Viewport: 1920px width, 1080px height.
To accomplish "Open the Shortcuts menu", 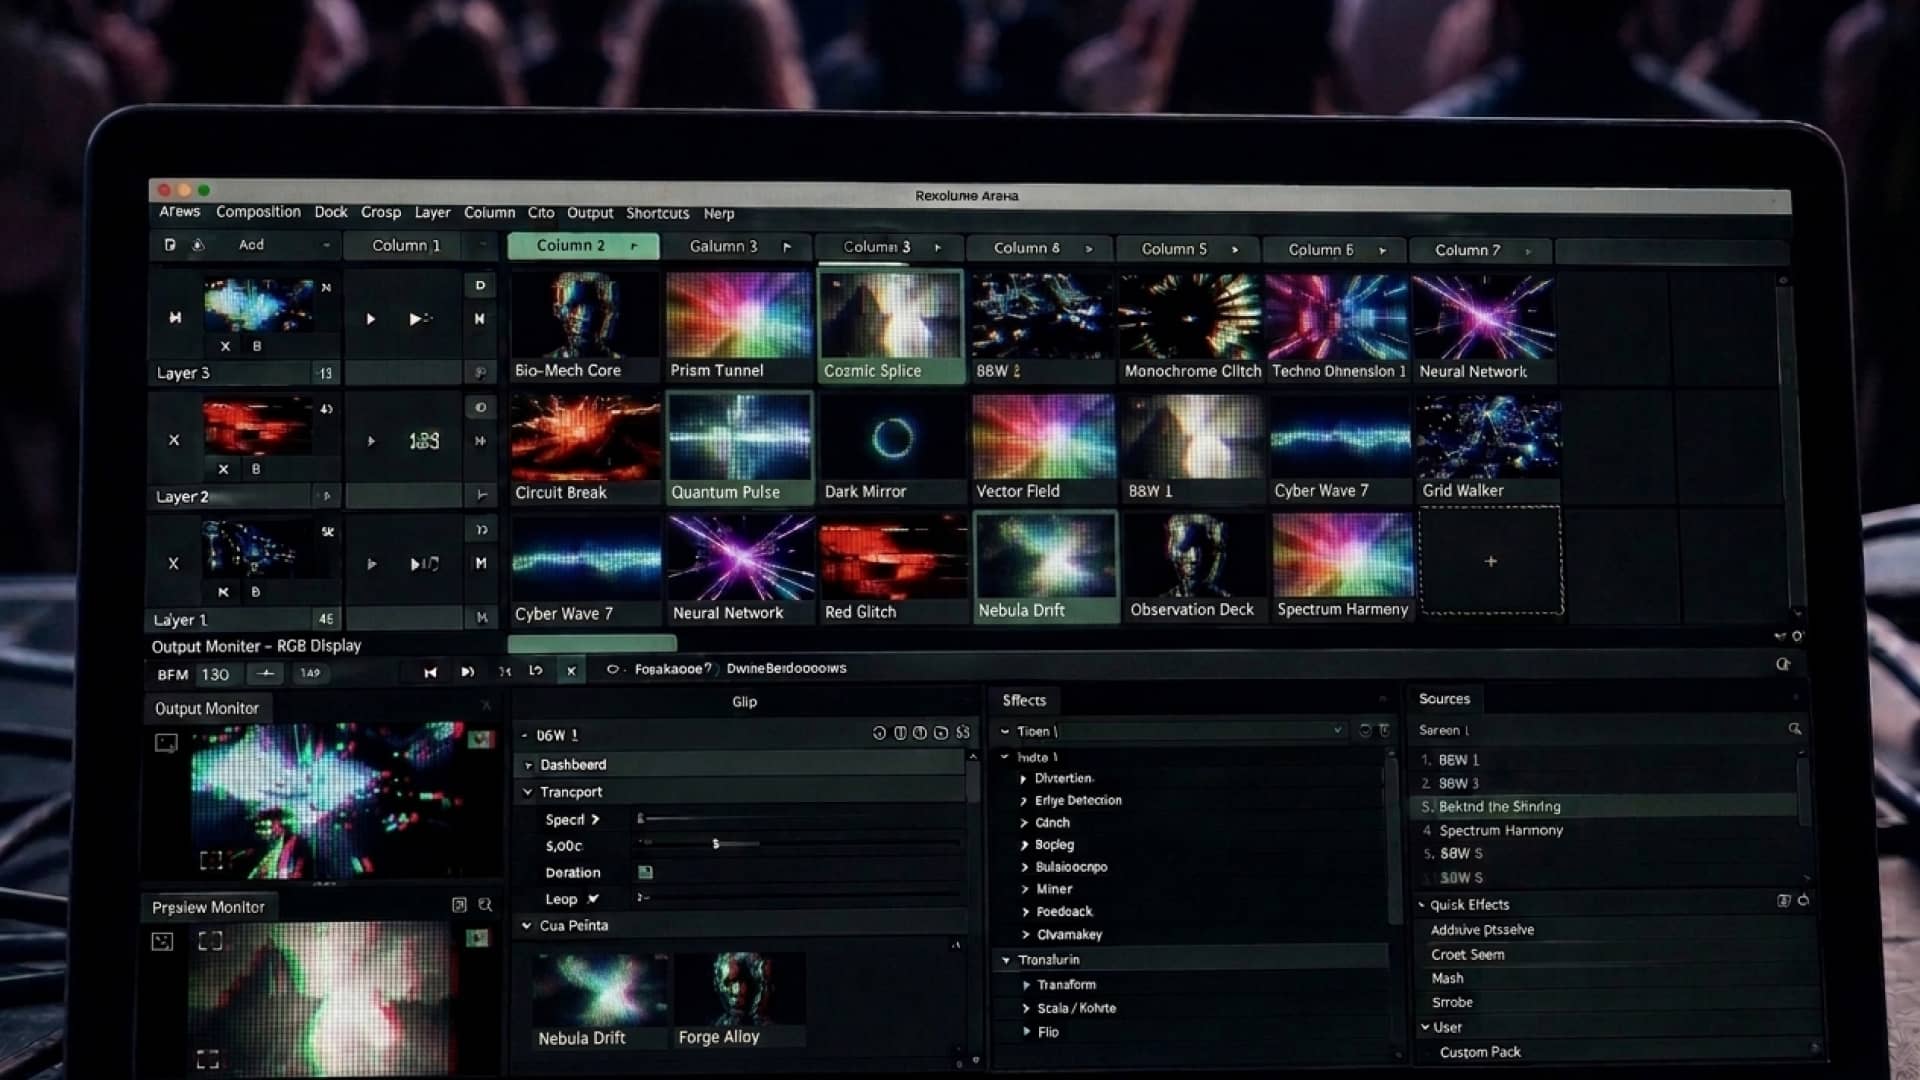I will pos(657,213).
